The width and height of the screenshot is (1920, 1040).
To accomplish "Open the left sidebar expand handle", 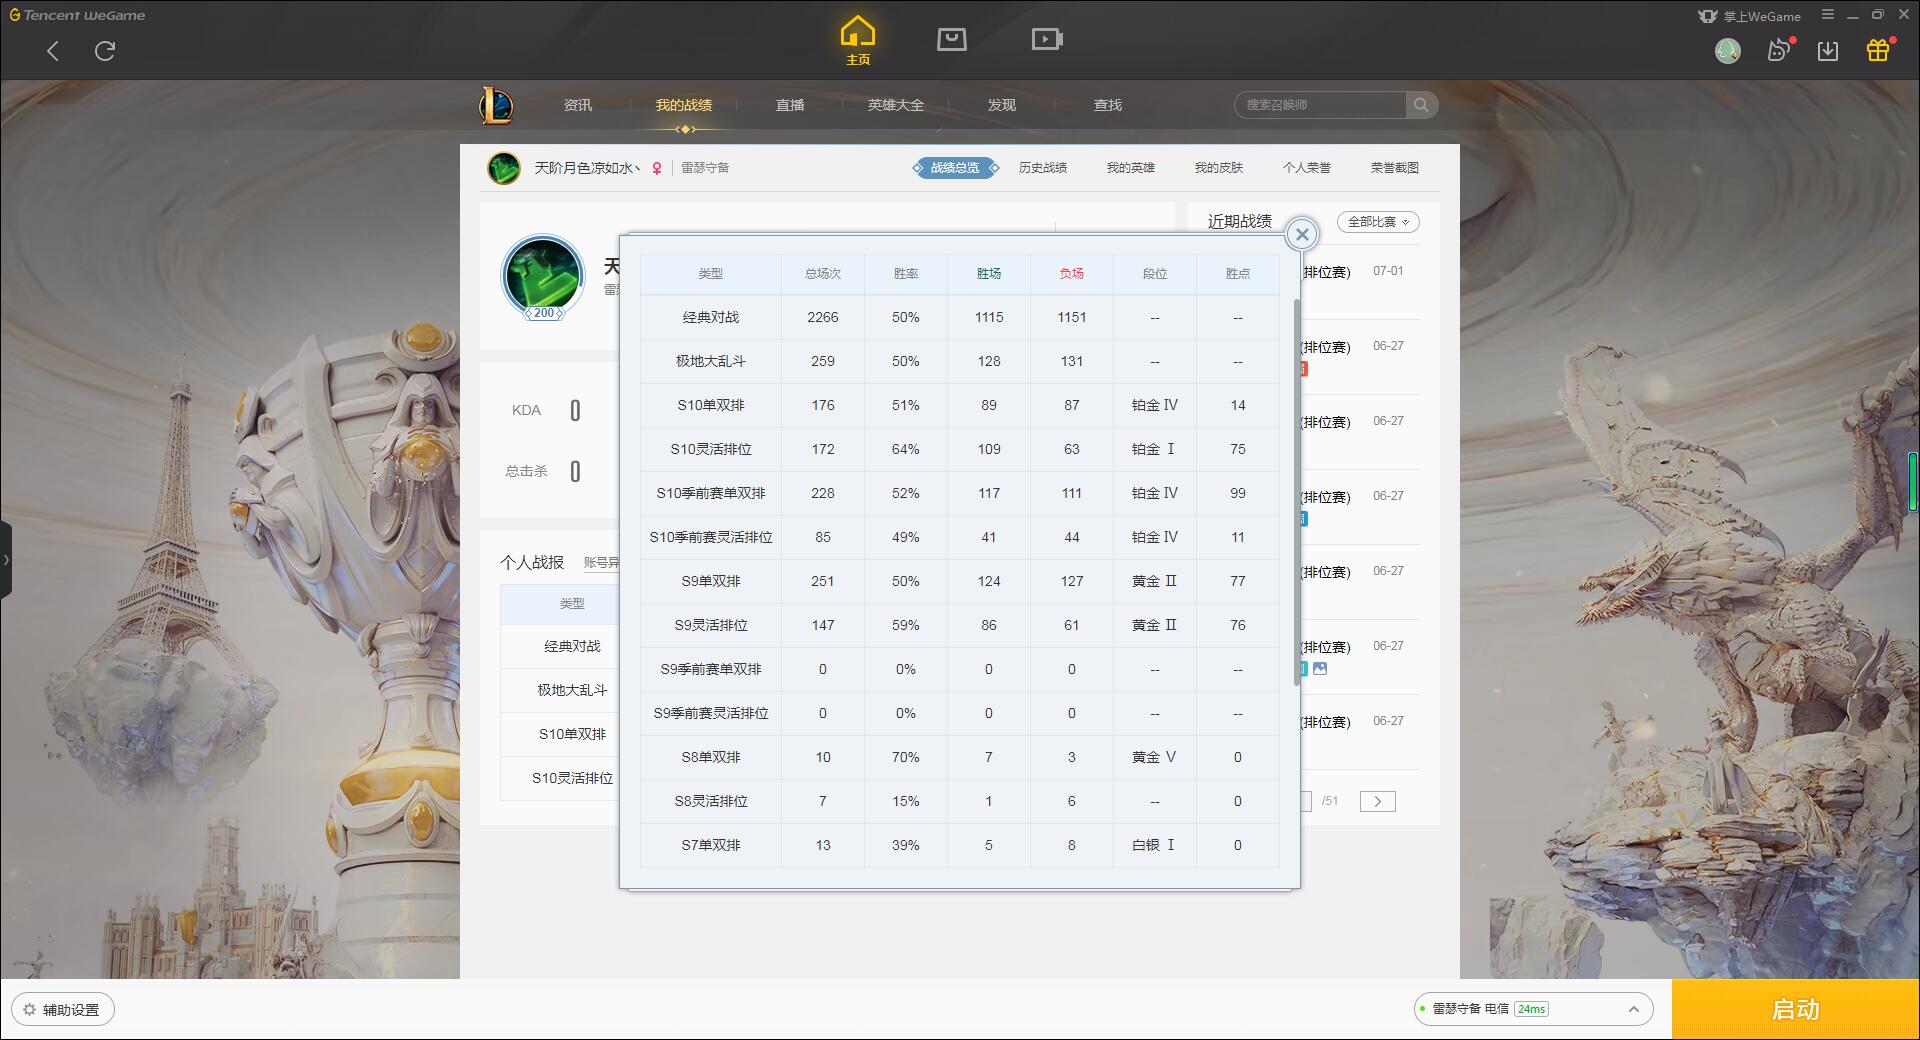I will click(6, 560).
